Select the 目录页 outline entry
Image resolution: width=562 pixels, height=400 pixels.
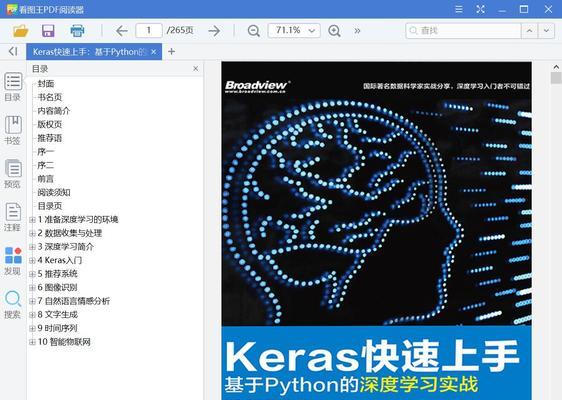(x=50, y=206)
